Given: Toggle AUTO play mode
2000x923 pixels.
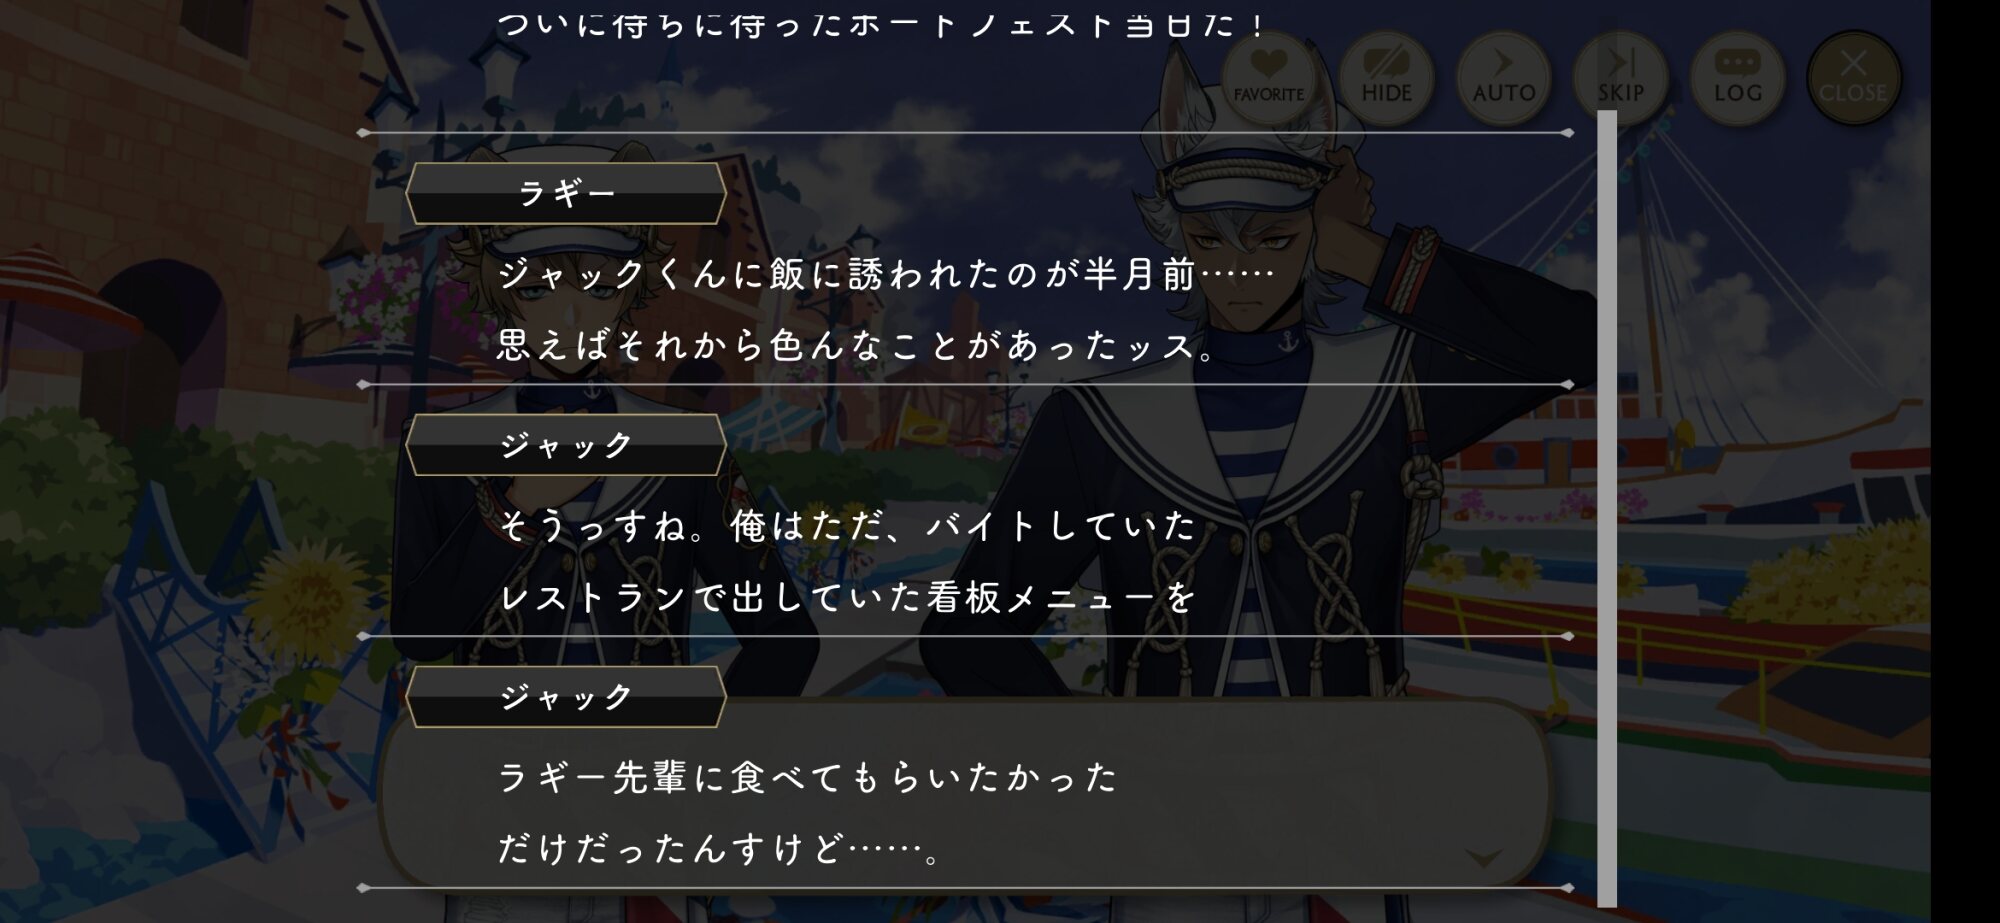Looking at the screenshot, I should (x=1503, y=78).
